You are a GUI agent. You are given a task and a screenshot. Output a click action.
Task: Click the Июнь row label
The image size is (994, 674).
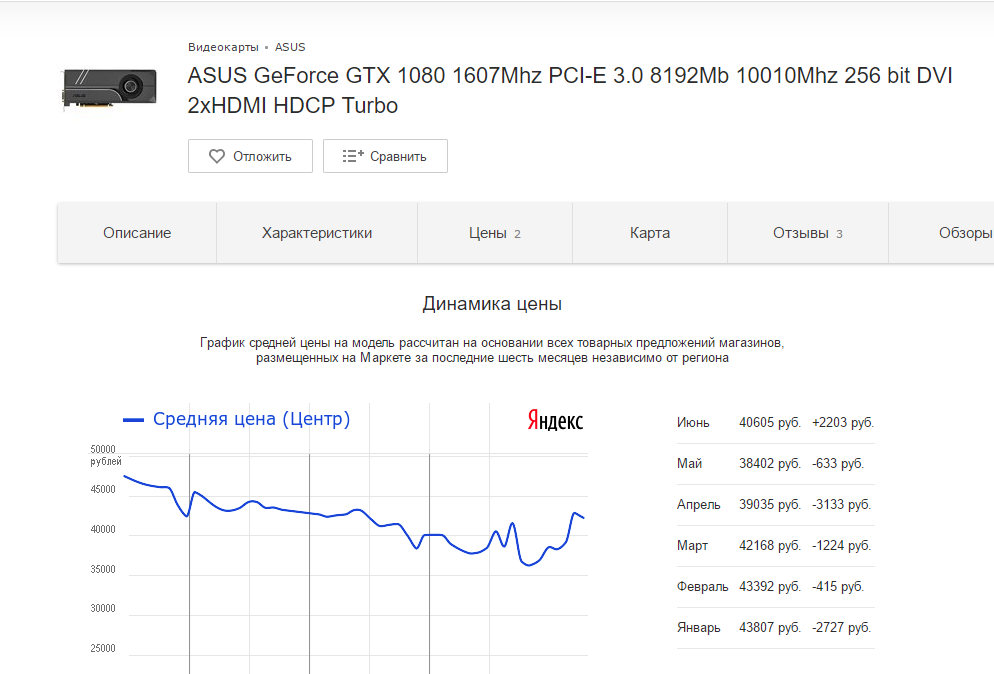click(693, 422)
